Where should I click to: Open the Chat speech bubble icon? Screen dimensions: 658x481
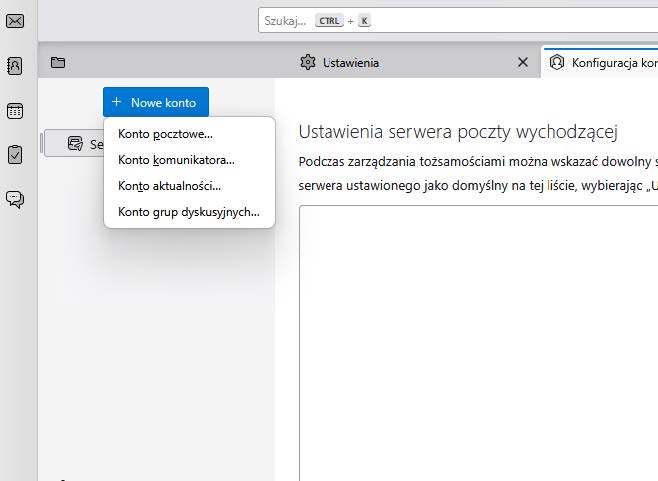click(15, 199)
